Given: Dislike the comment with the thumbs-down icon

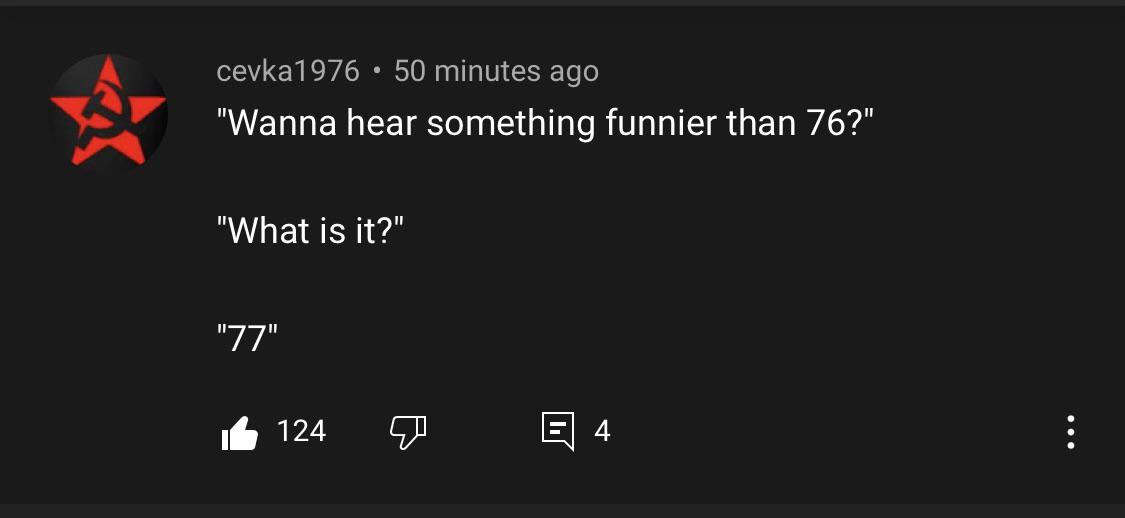Looking at the screenshot, I should coord(407,432).
